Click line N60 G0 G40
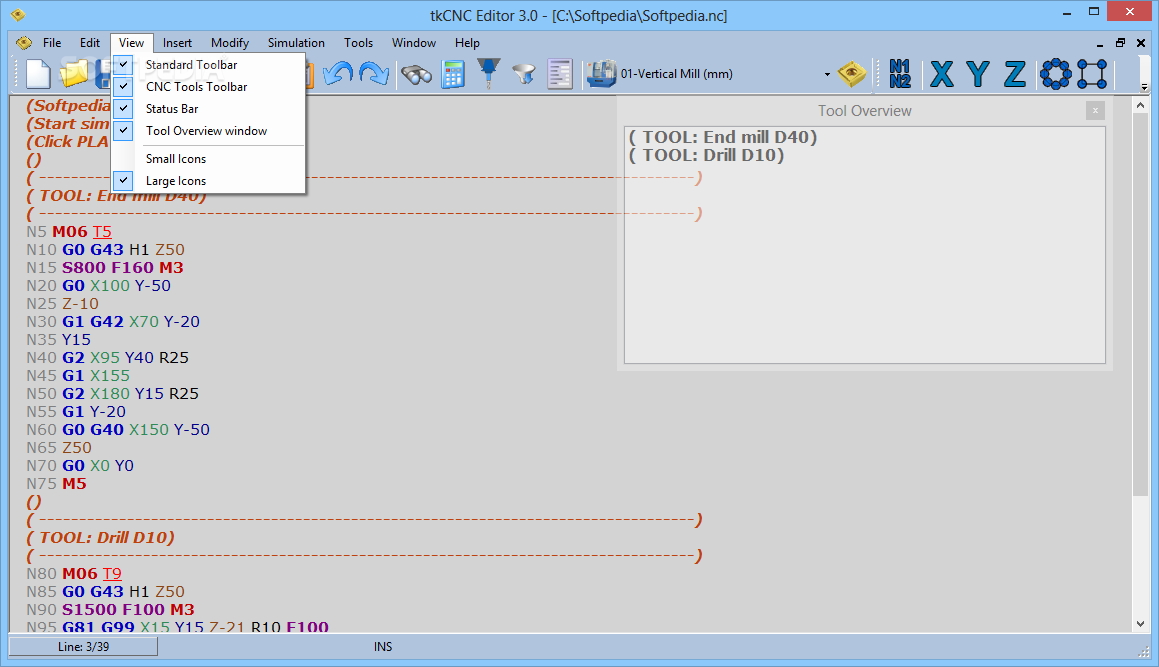 point(118,429)
